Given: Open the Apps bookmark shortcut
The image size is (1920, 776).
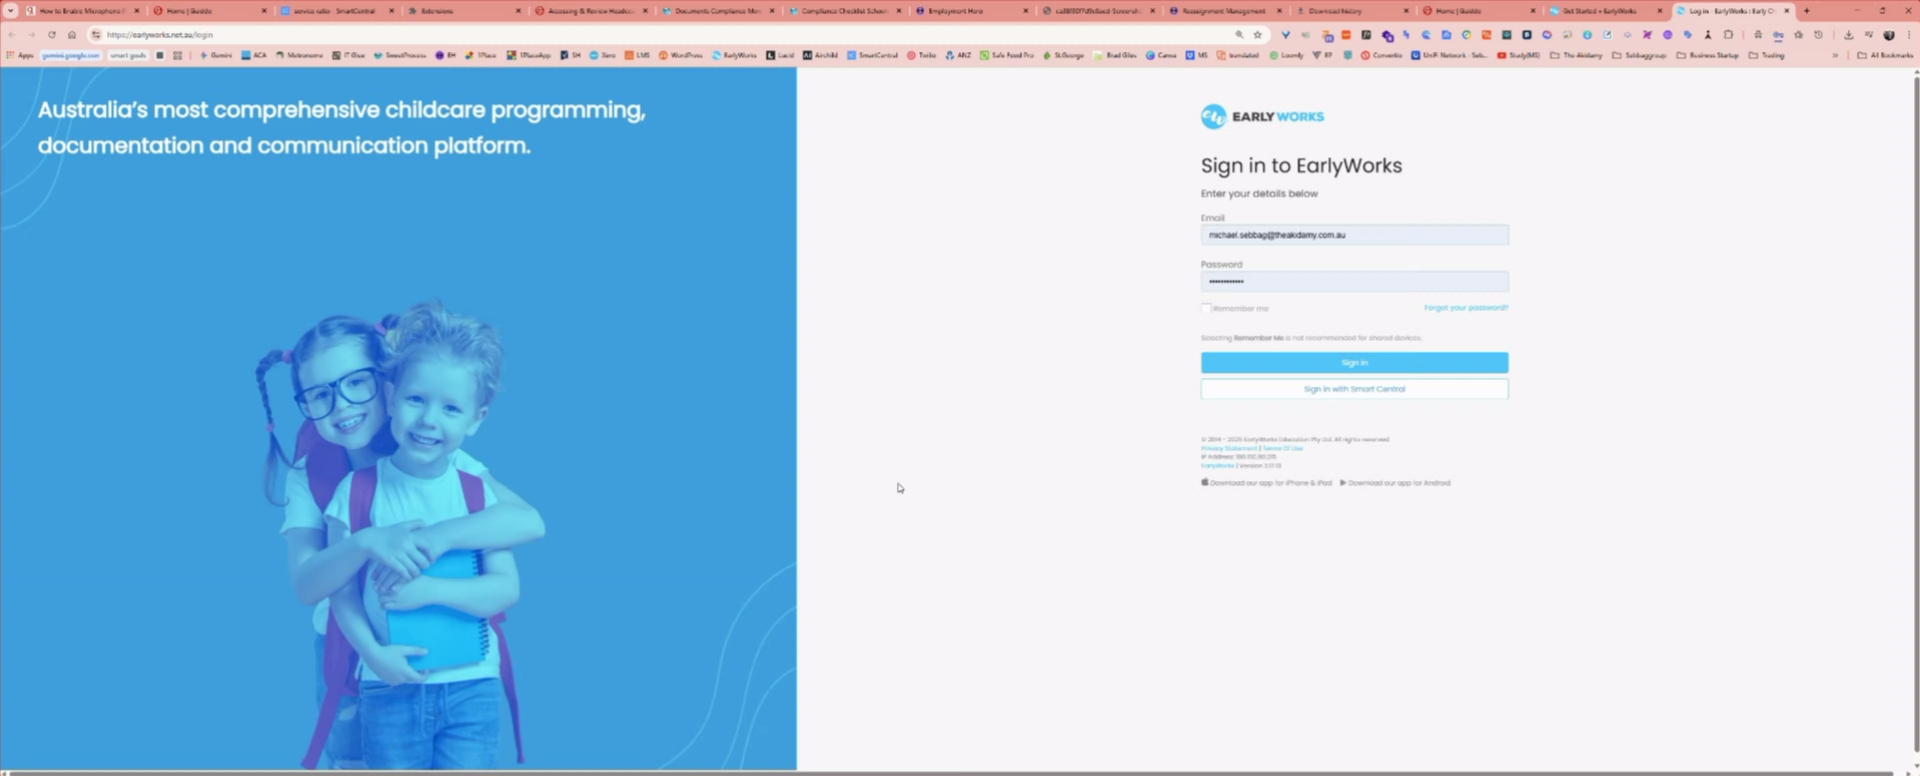Looking at the screenshot, I should coord(20,55).
